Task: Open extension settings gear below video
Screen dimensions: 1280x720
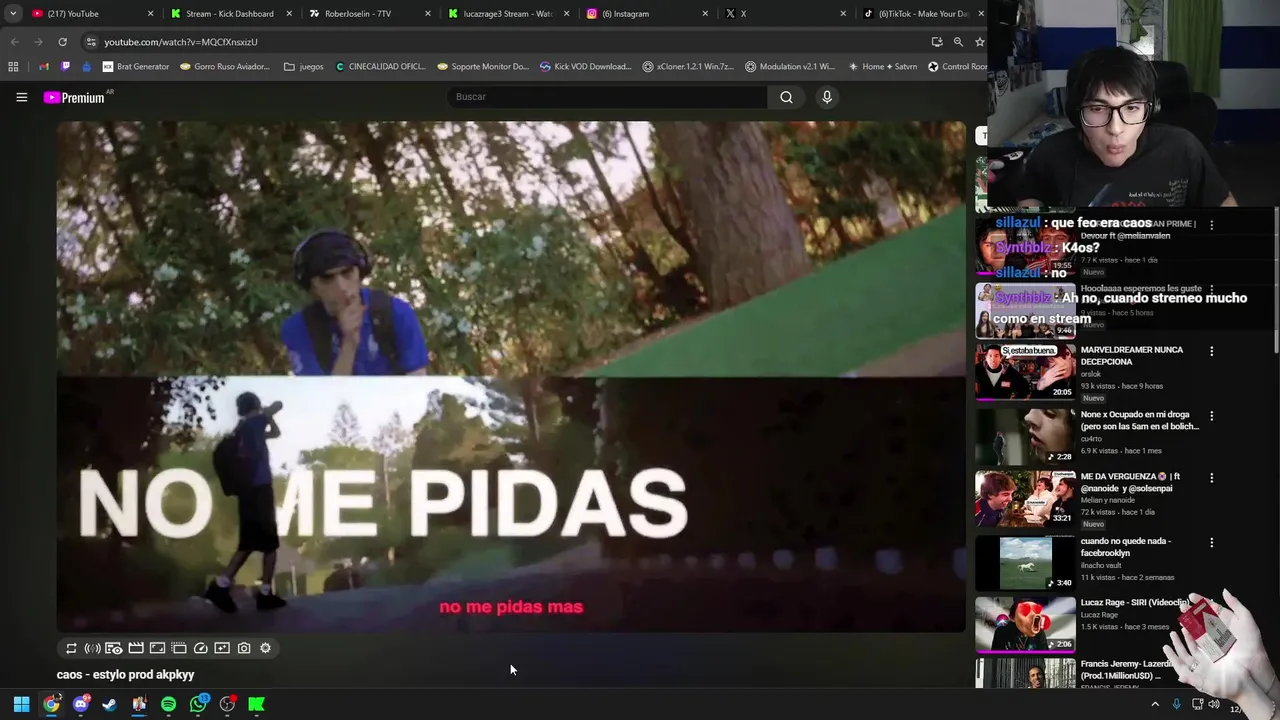Action: point(265,648)
